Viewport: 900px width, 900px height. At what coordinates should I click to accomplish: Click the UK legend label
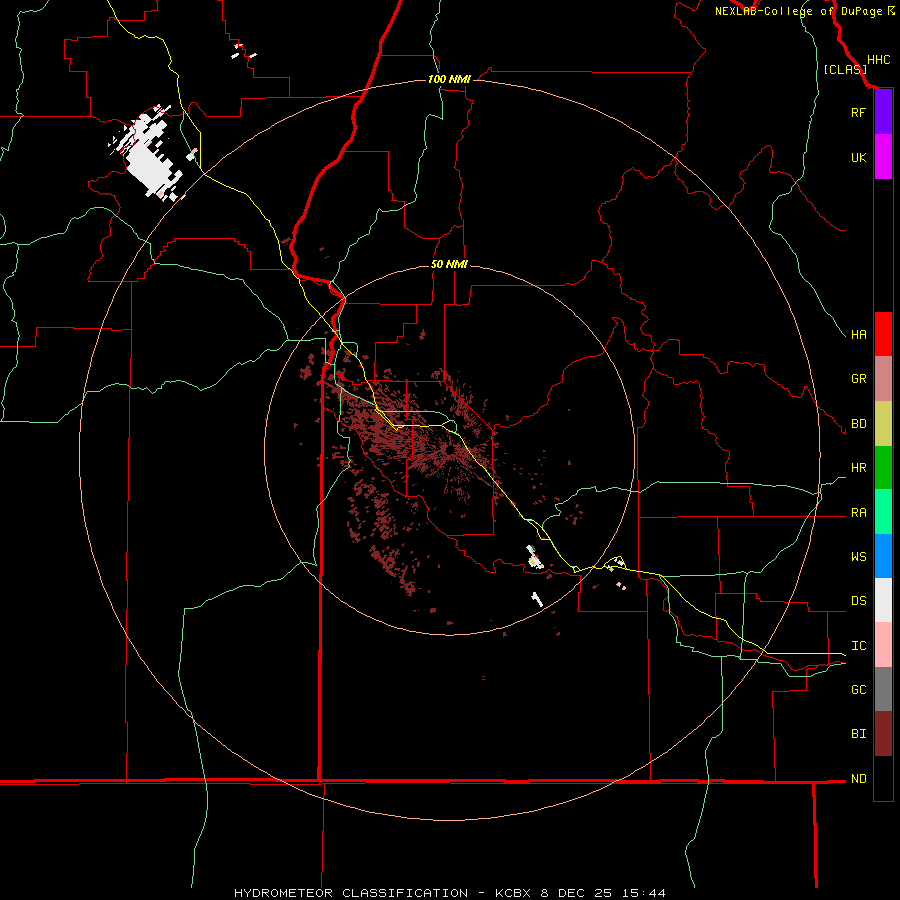coord(858,157)
